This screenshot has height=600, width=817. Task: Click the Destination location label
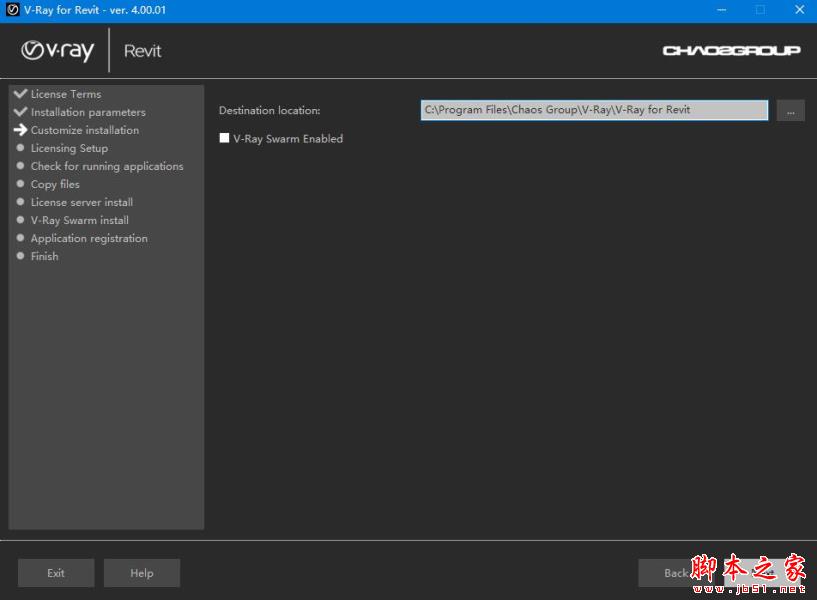click(269, 110)
